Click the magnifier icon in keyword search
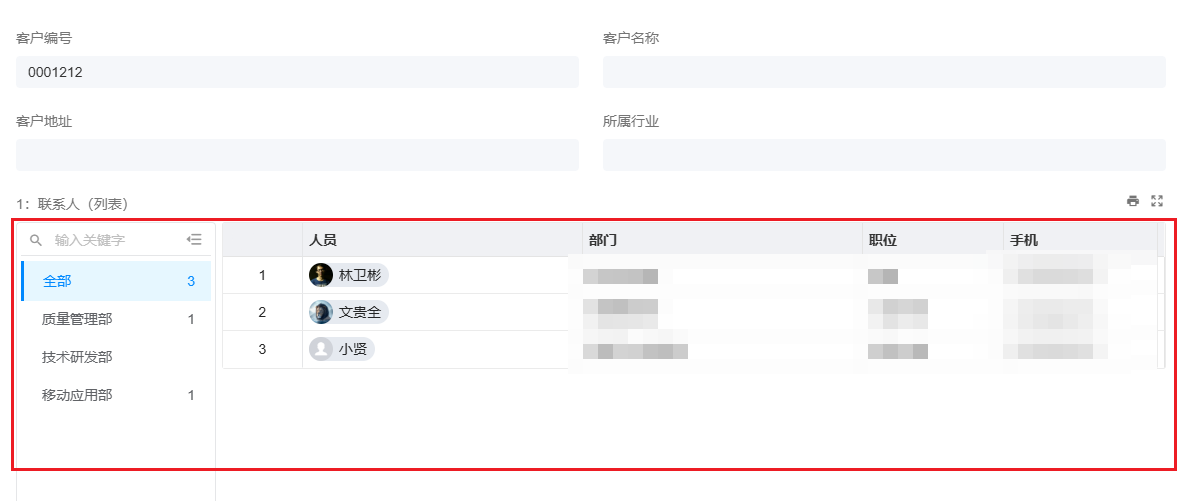Screen dimensions: 1195x501 (x=36, y=240)
